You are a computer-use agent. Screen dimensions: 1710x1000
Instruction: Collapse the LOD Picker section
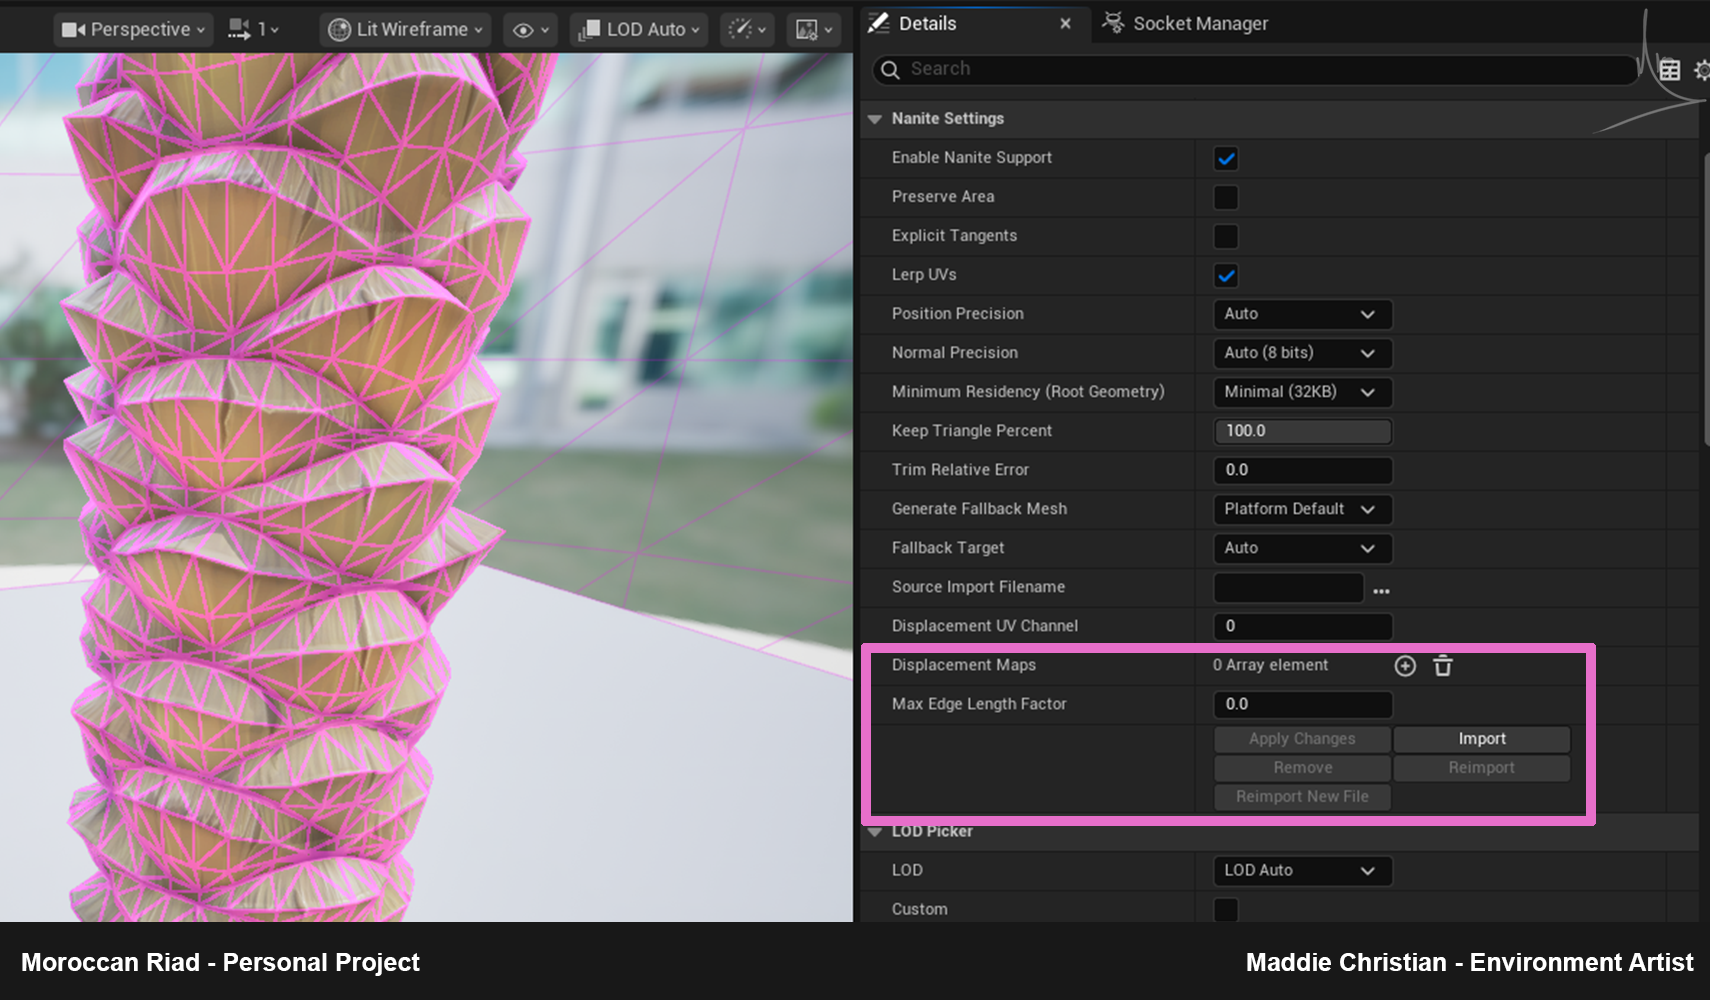(x=875, y=832)
